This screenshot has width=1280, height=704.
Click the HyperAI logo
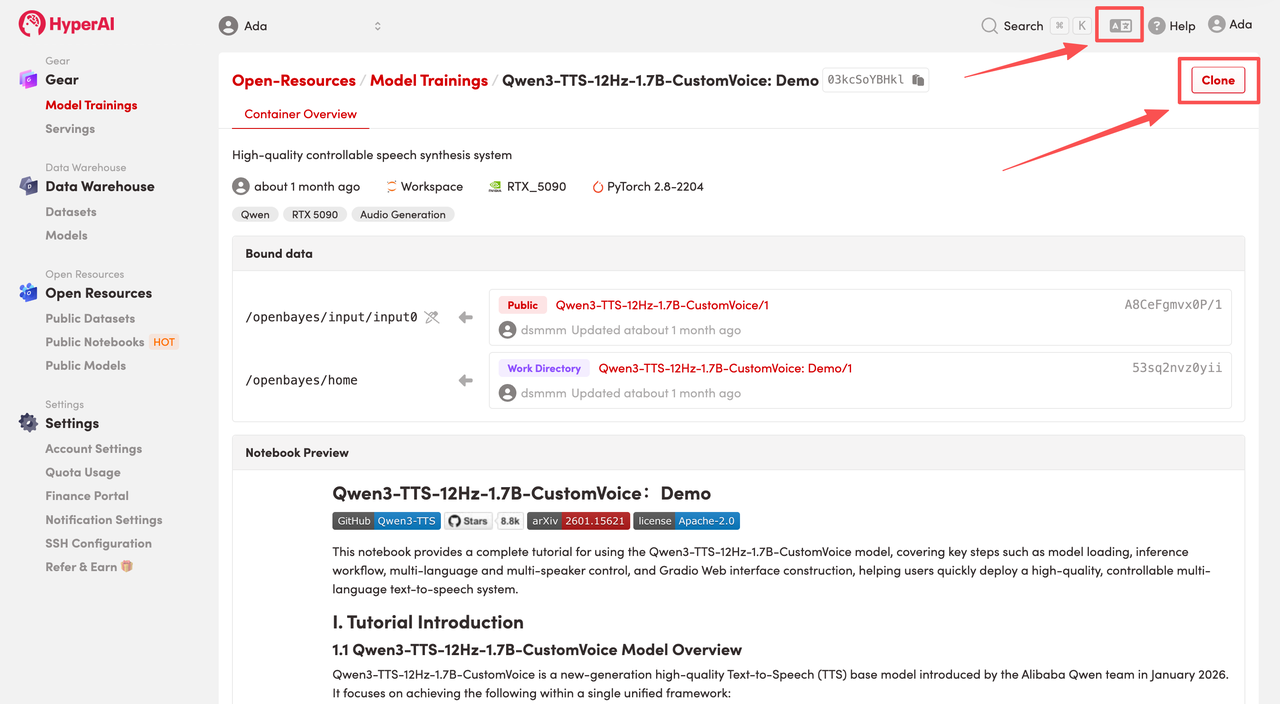pyautogui.click(x=66, y=24)
